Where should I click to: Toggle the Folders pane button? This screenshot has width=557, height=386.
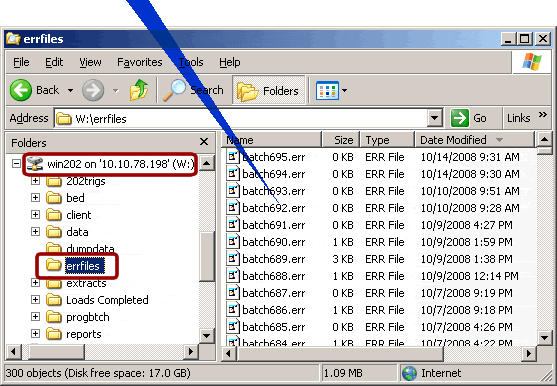click(x=269, y=91)
